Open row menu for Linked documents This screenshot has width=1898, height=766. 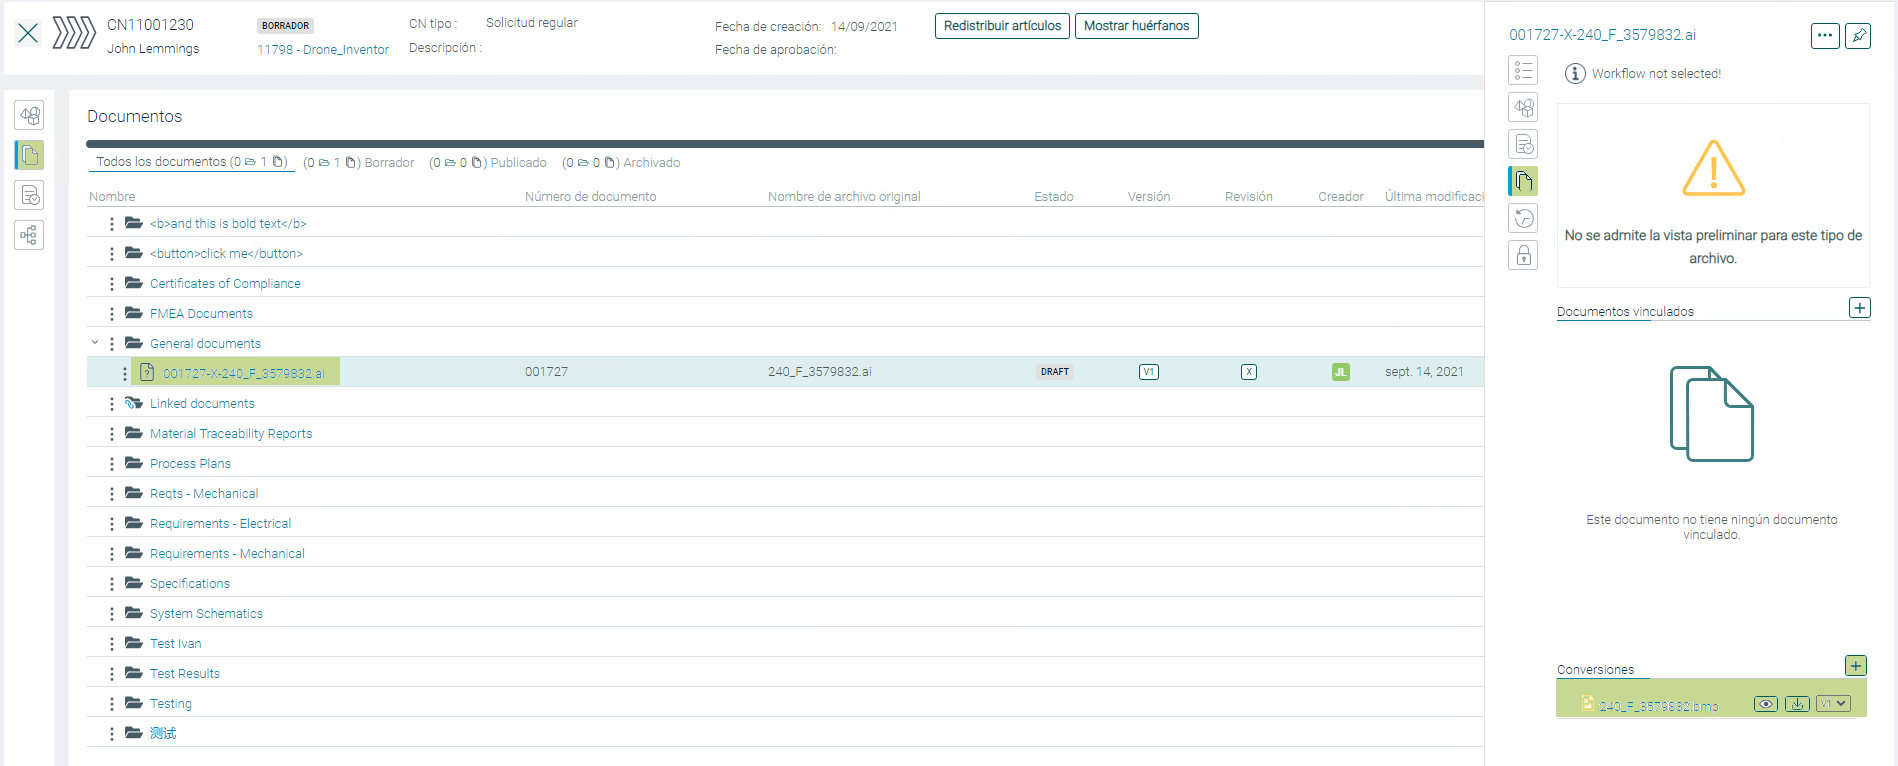coord(112,404)
